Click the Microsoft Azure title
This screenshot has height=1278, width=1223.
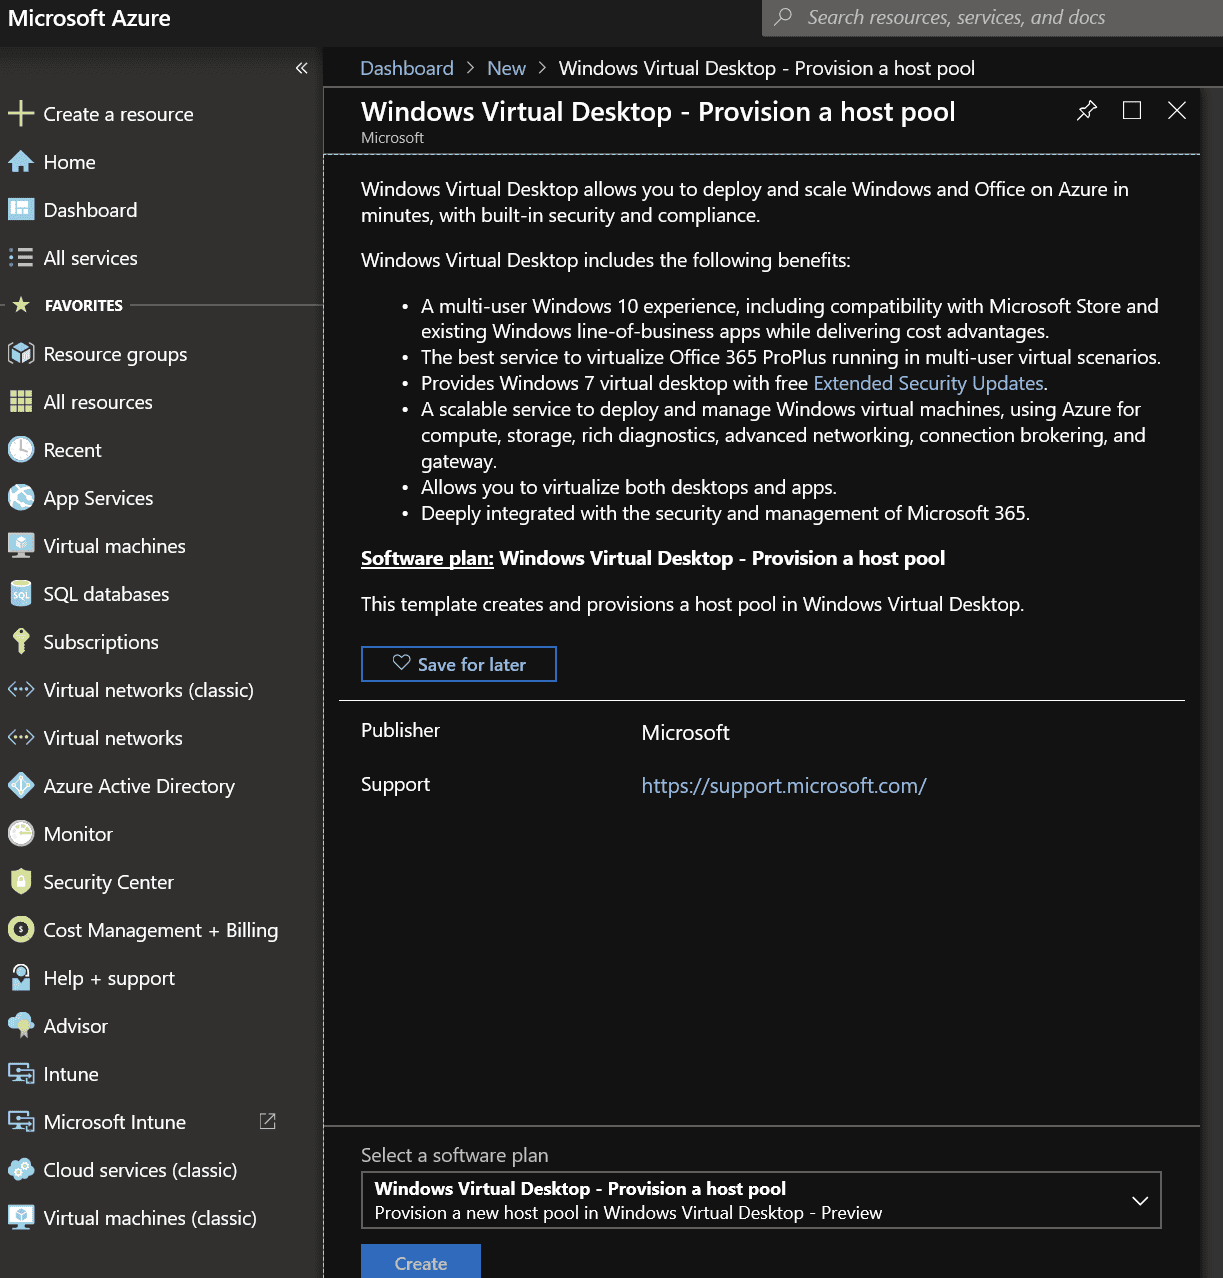coord(89,18)
